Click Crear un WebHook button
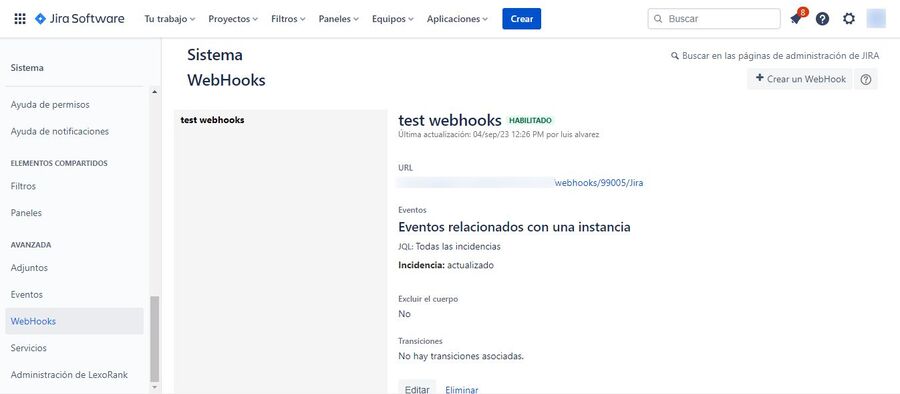 [800, 79]
